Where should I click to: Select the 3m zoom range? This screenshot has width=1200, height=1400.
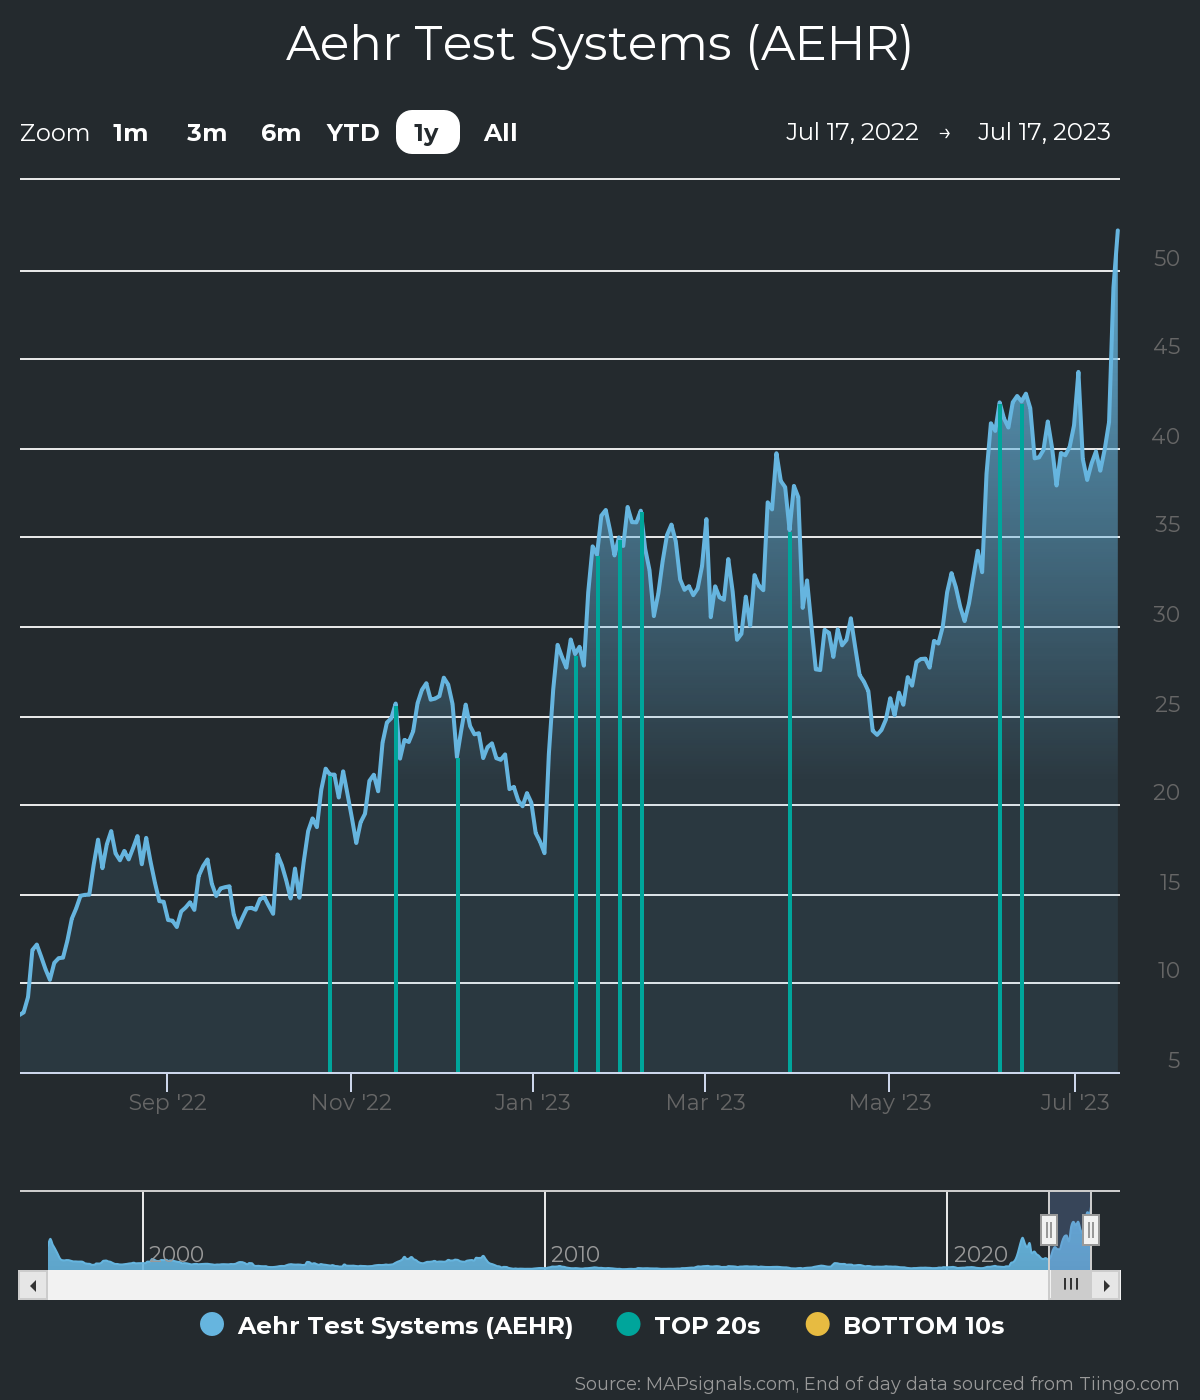tap(207, 133)
